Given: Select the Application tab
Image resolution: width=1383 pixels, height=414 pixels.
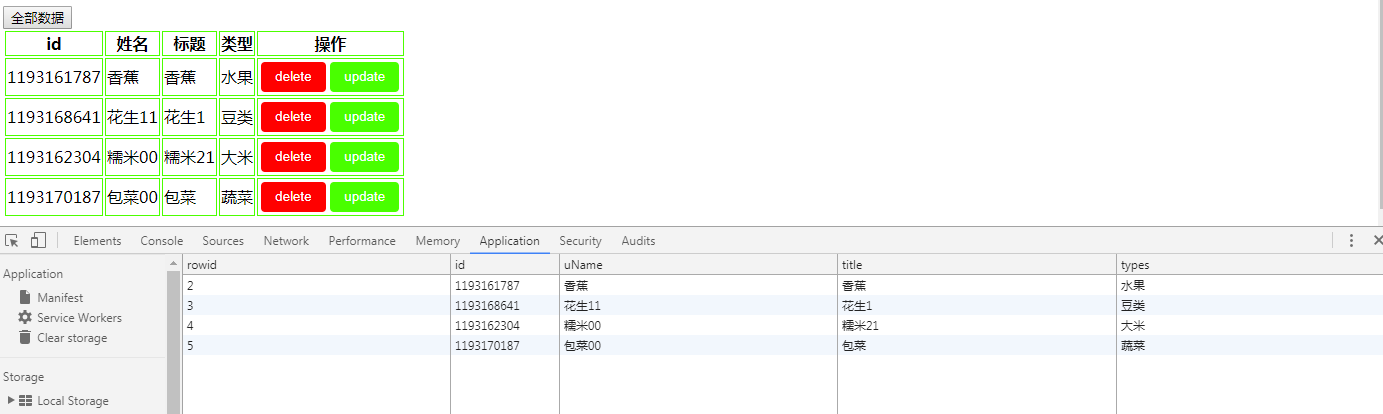Looking at the screenshot, I should coord(509,241).
